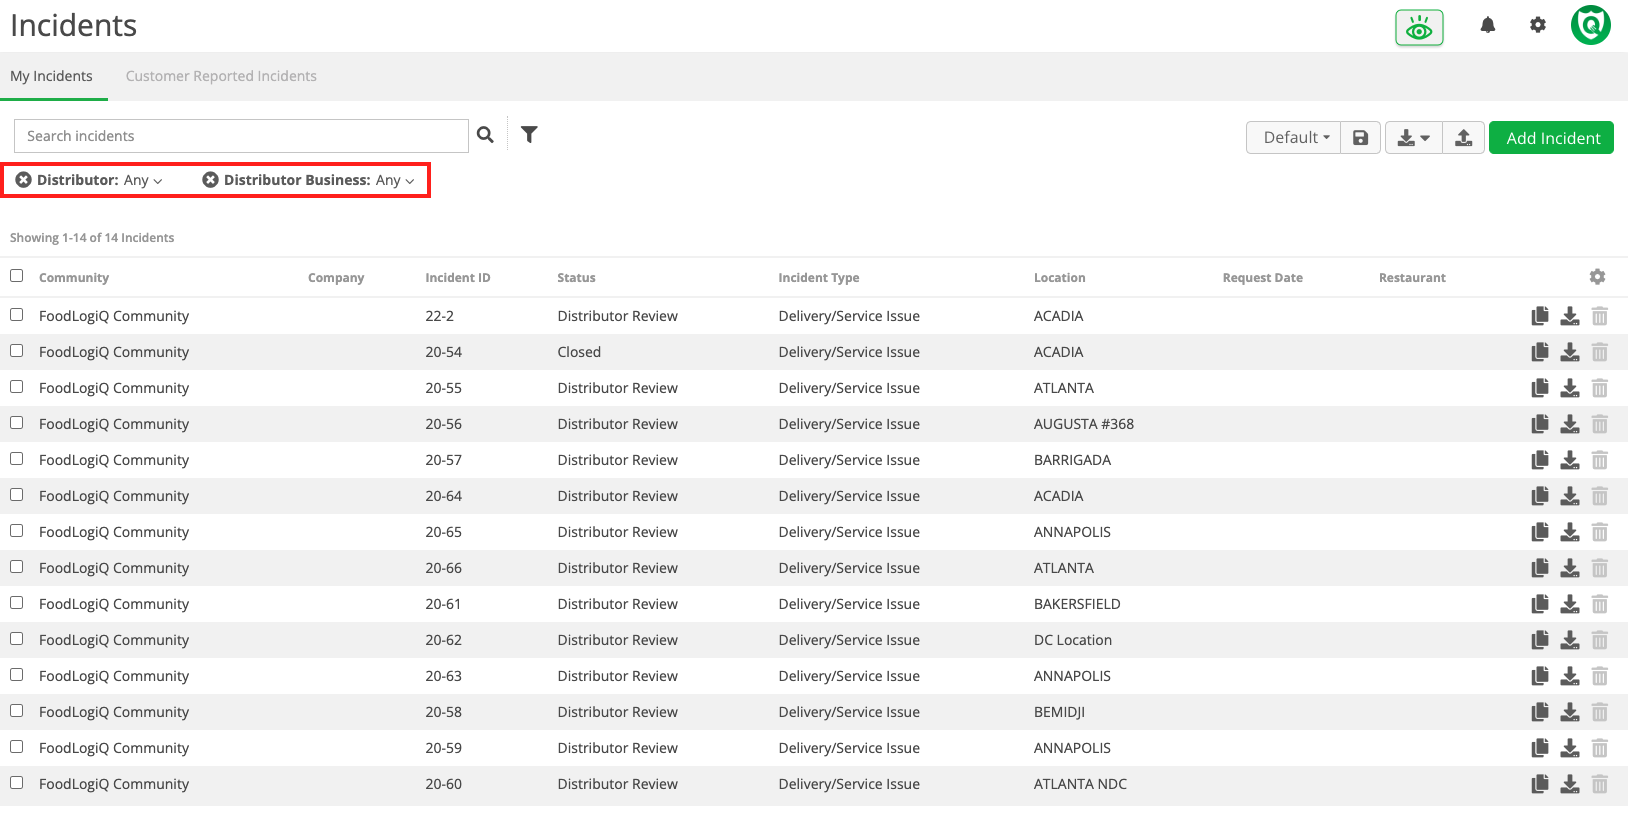Sort by Company column header

(x=336, y=278)
